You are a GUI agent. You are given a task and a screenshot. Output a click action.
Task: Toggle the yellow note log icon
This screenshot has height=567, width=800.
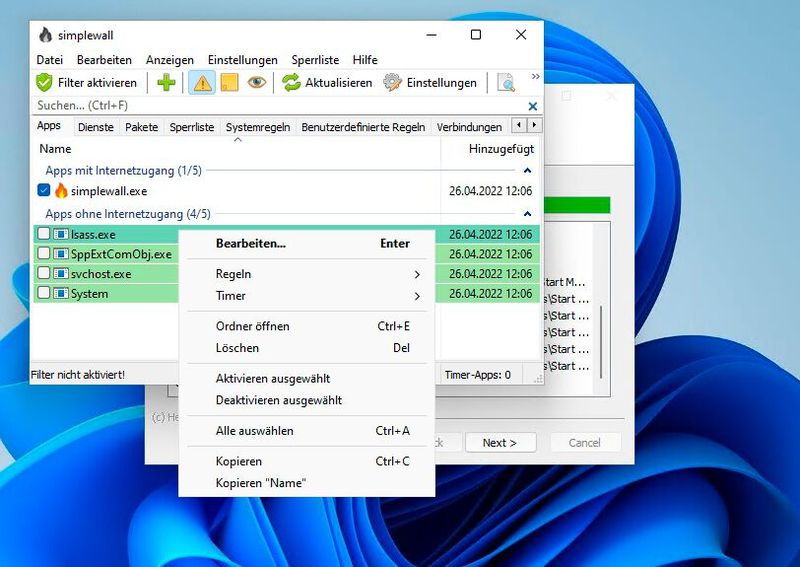[x=229, y=83]
